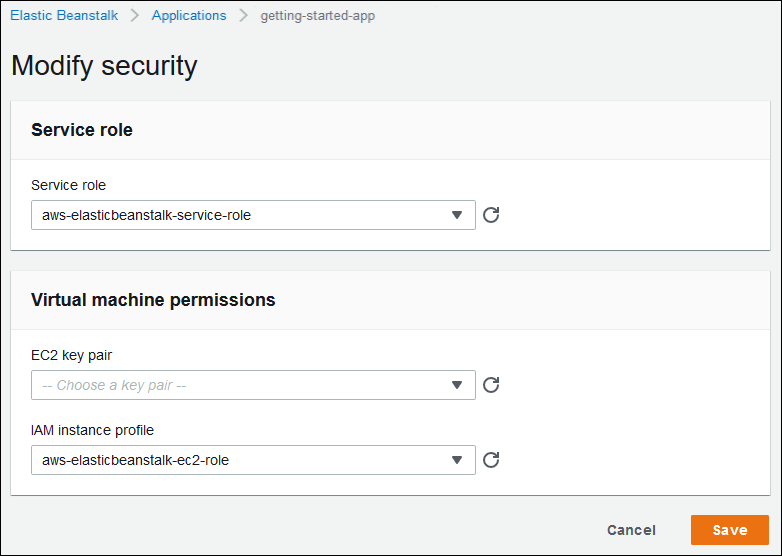782x556 pixels.
Task: Click the 'IAM instance profile' field label
Action: 93,430
